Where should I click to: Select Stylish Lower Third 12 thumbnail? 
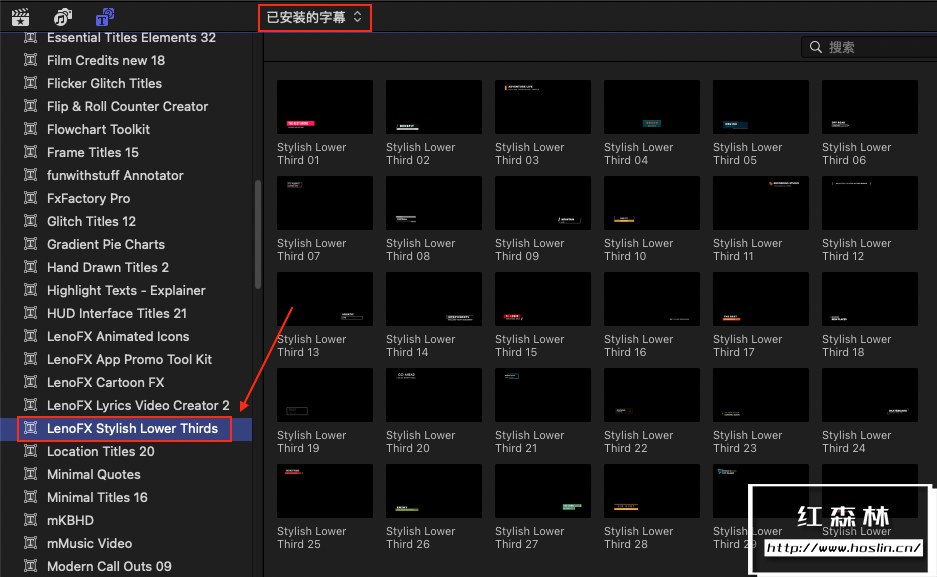point(869,203)
